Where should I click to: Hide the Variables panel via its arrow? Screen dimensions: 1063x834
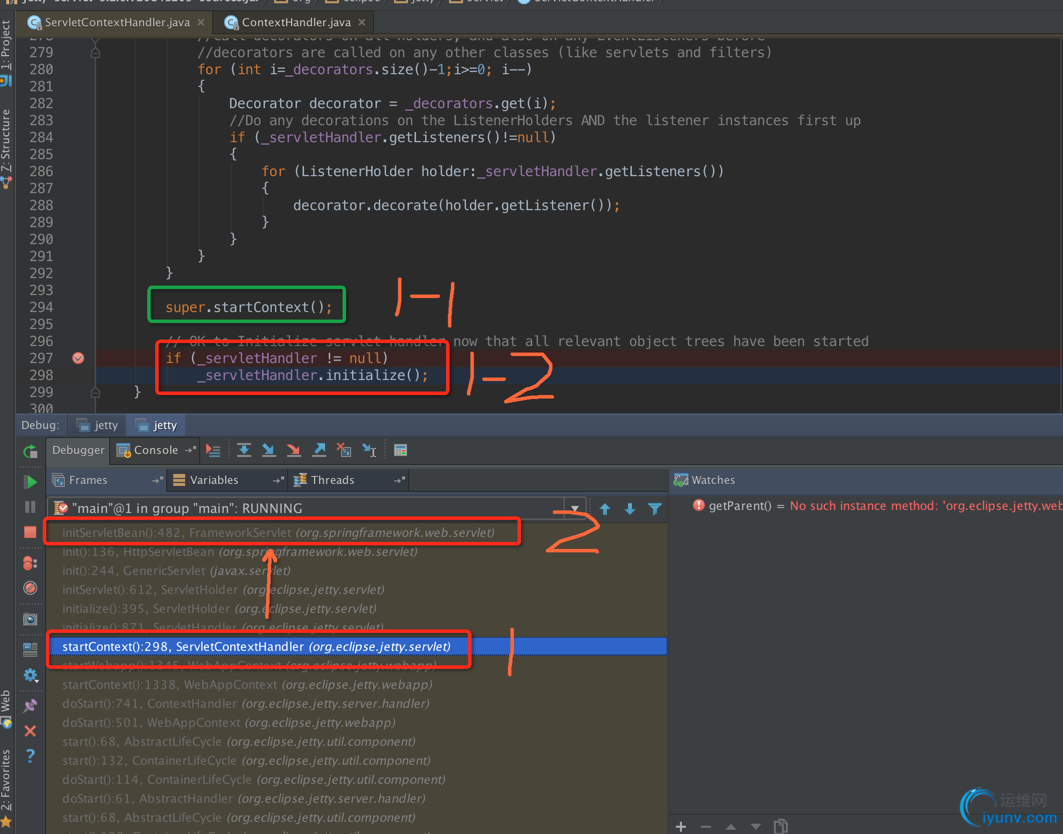tap(278, 480)
